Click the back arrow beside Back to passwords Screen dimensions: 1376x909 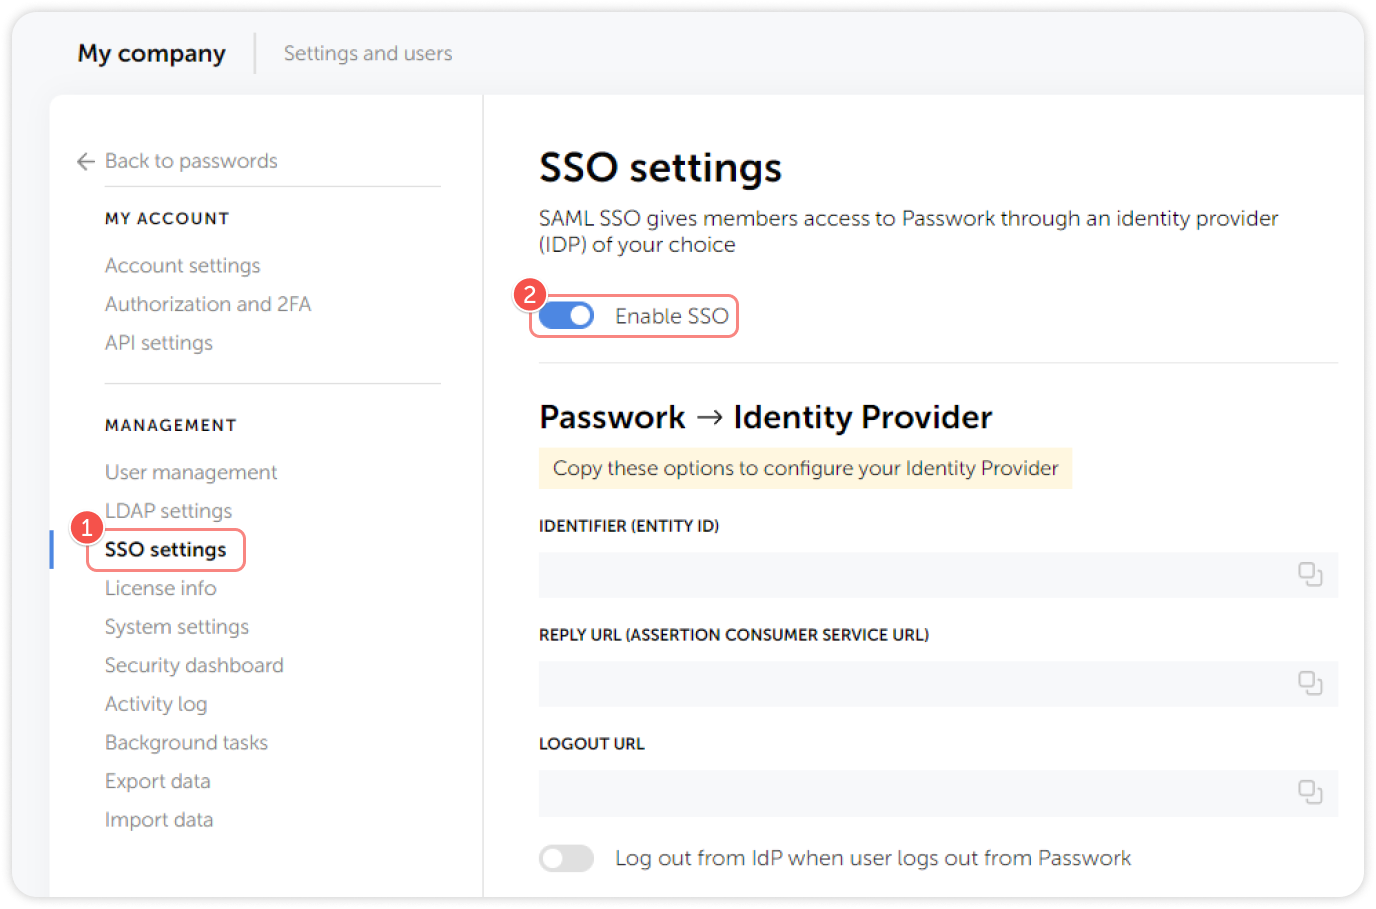pos(85,161)
